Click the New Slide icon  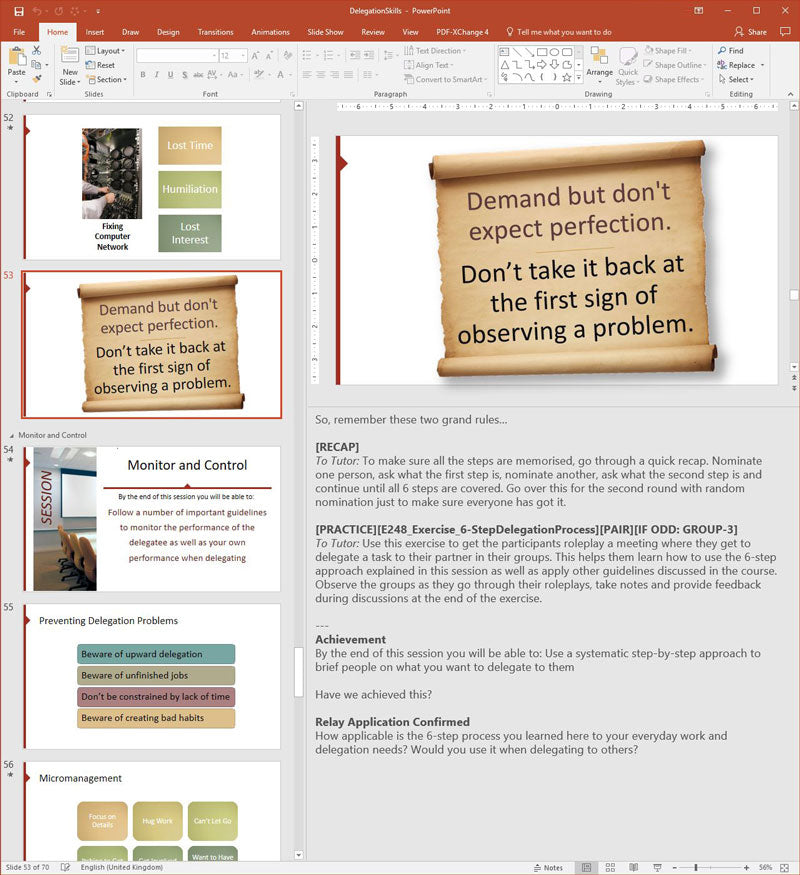70,55
